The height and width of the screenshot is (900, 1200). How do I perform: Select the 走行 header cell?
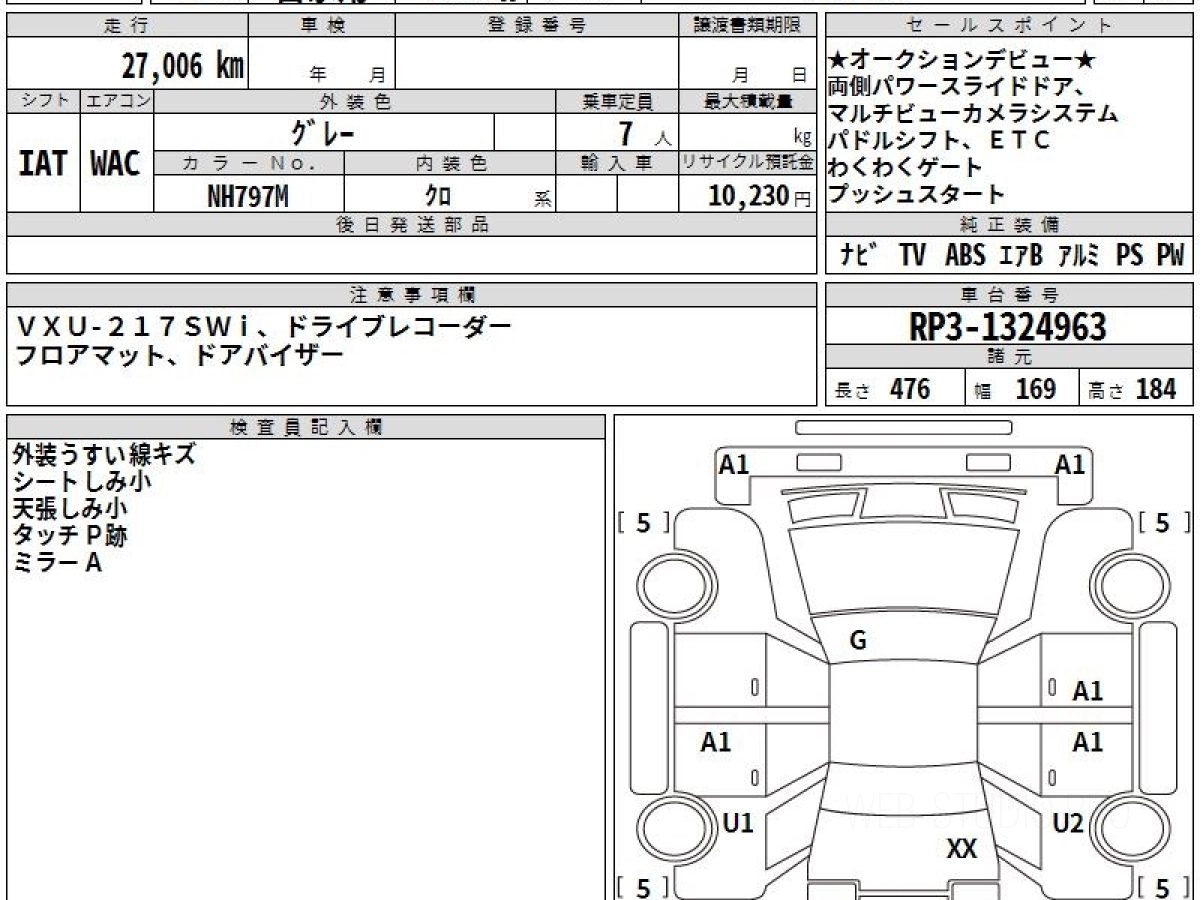pyautogui.click(x=127, y=26)
